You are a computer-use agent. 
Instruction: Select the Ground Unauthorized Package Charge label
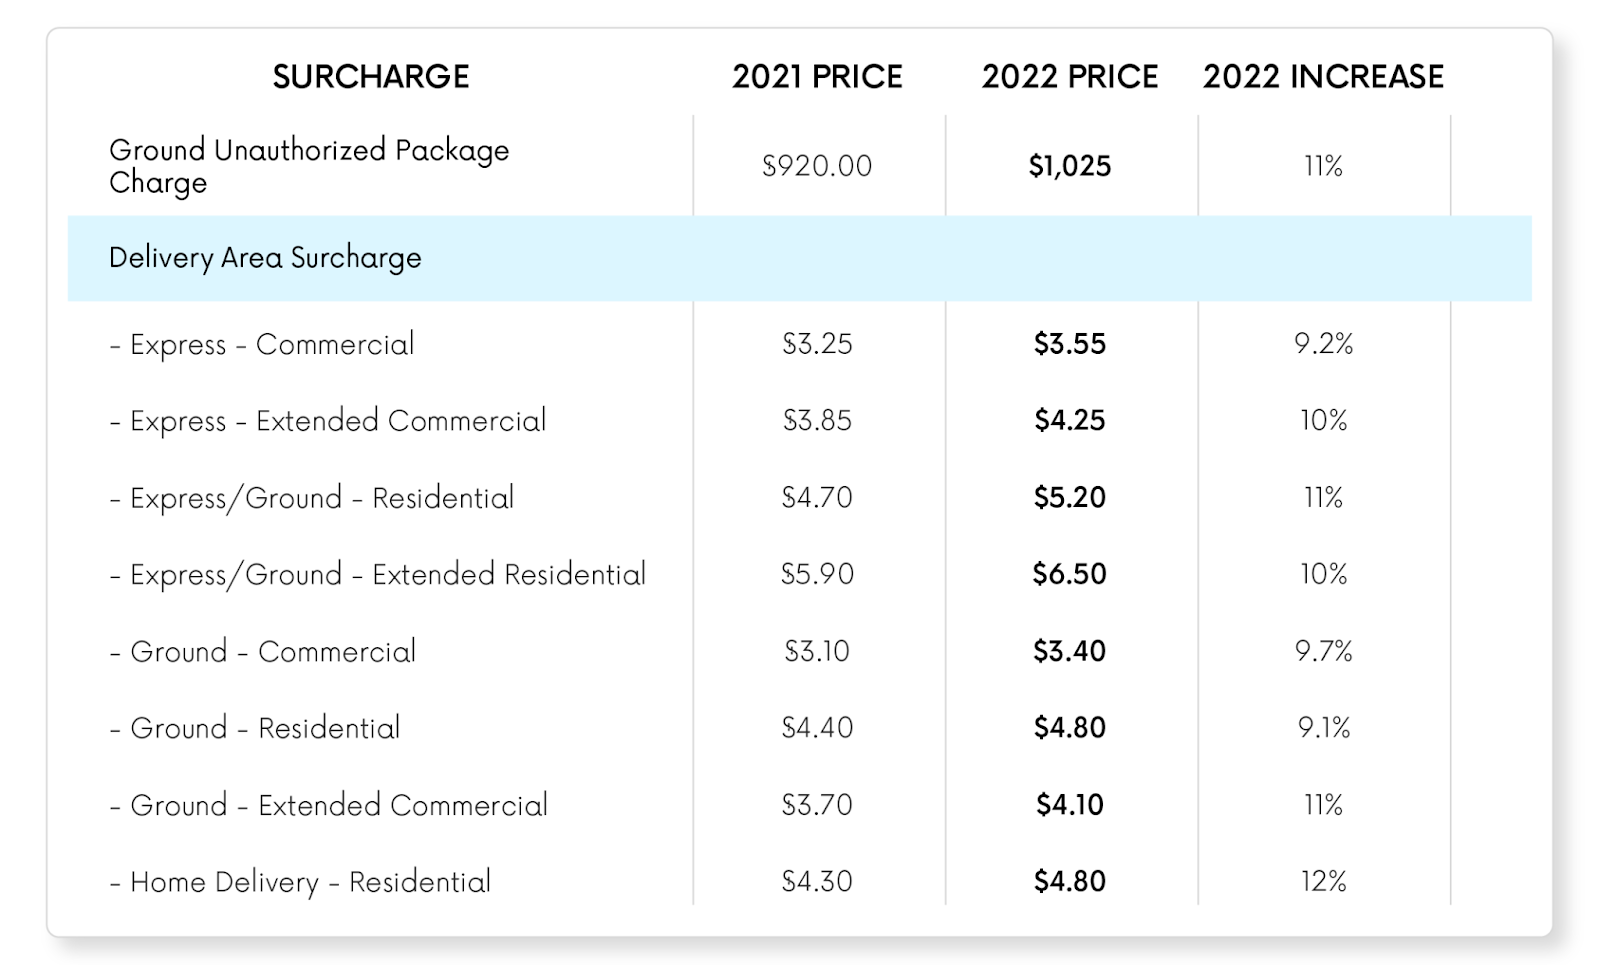(309, 166)
